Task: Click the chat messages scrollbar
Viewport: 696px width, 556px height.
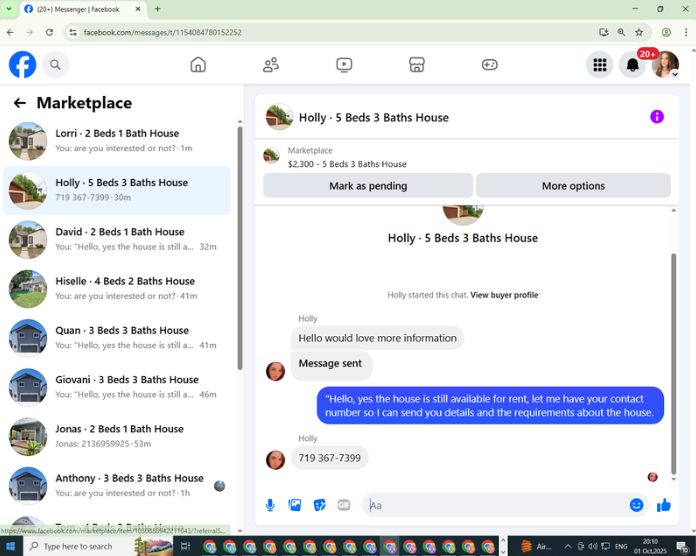Action: tap(673, 364)
